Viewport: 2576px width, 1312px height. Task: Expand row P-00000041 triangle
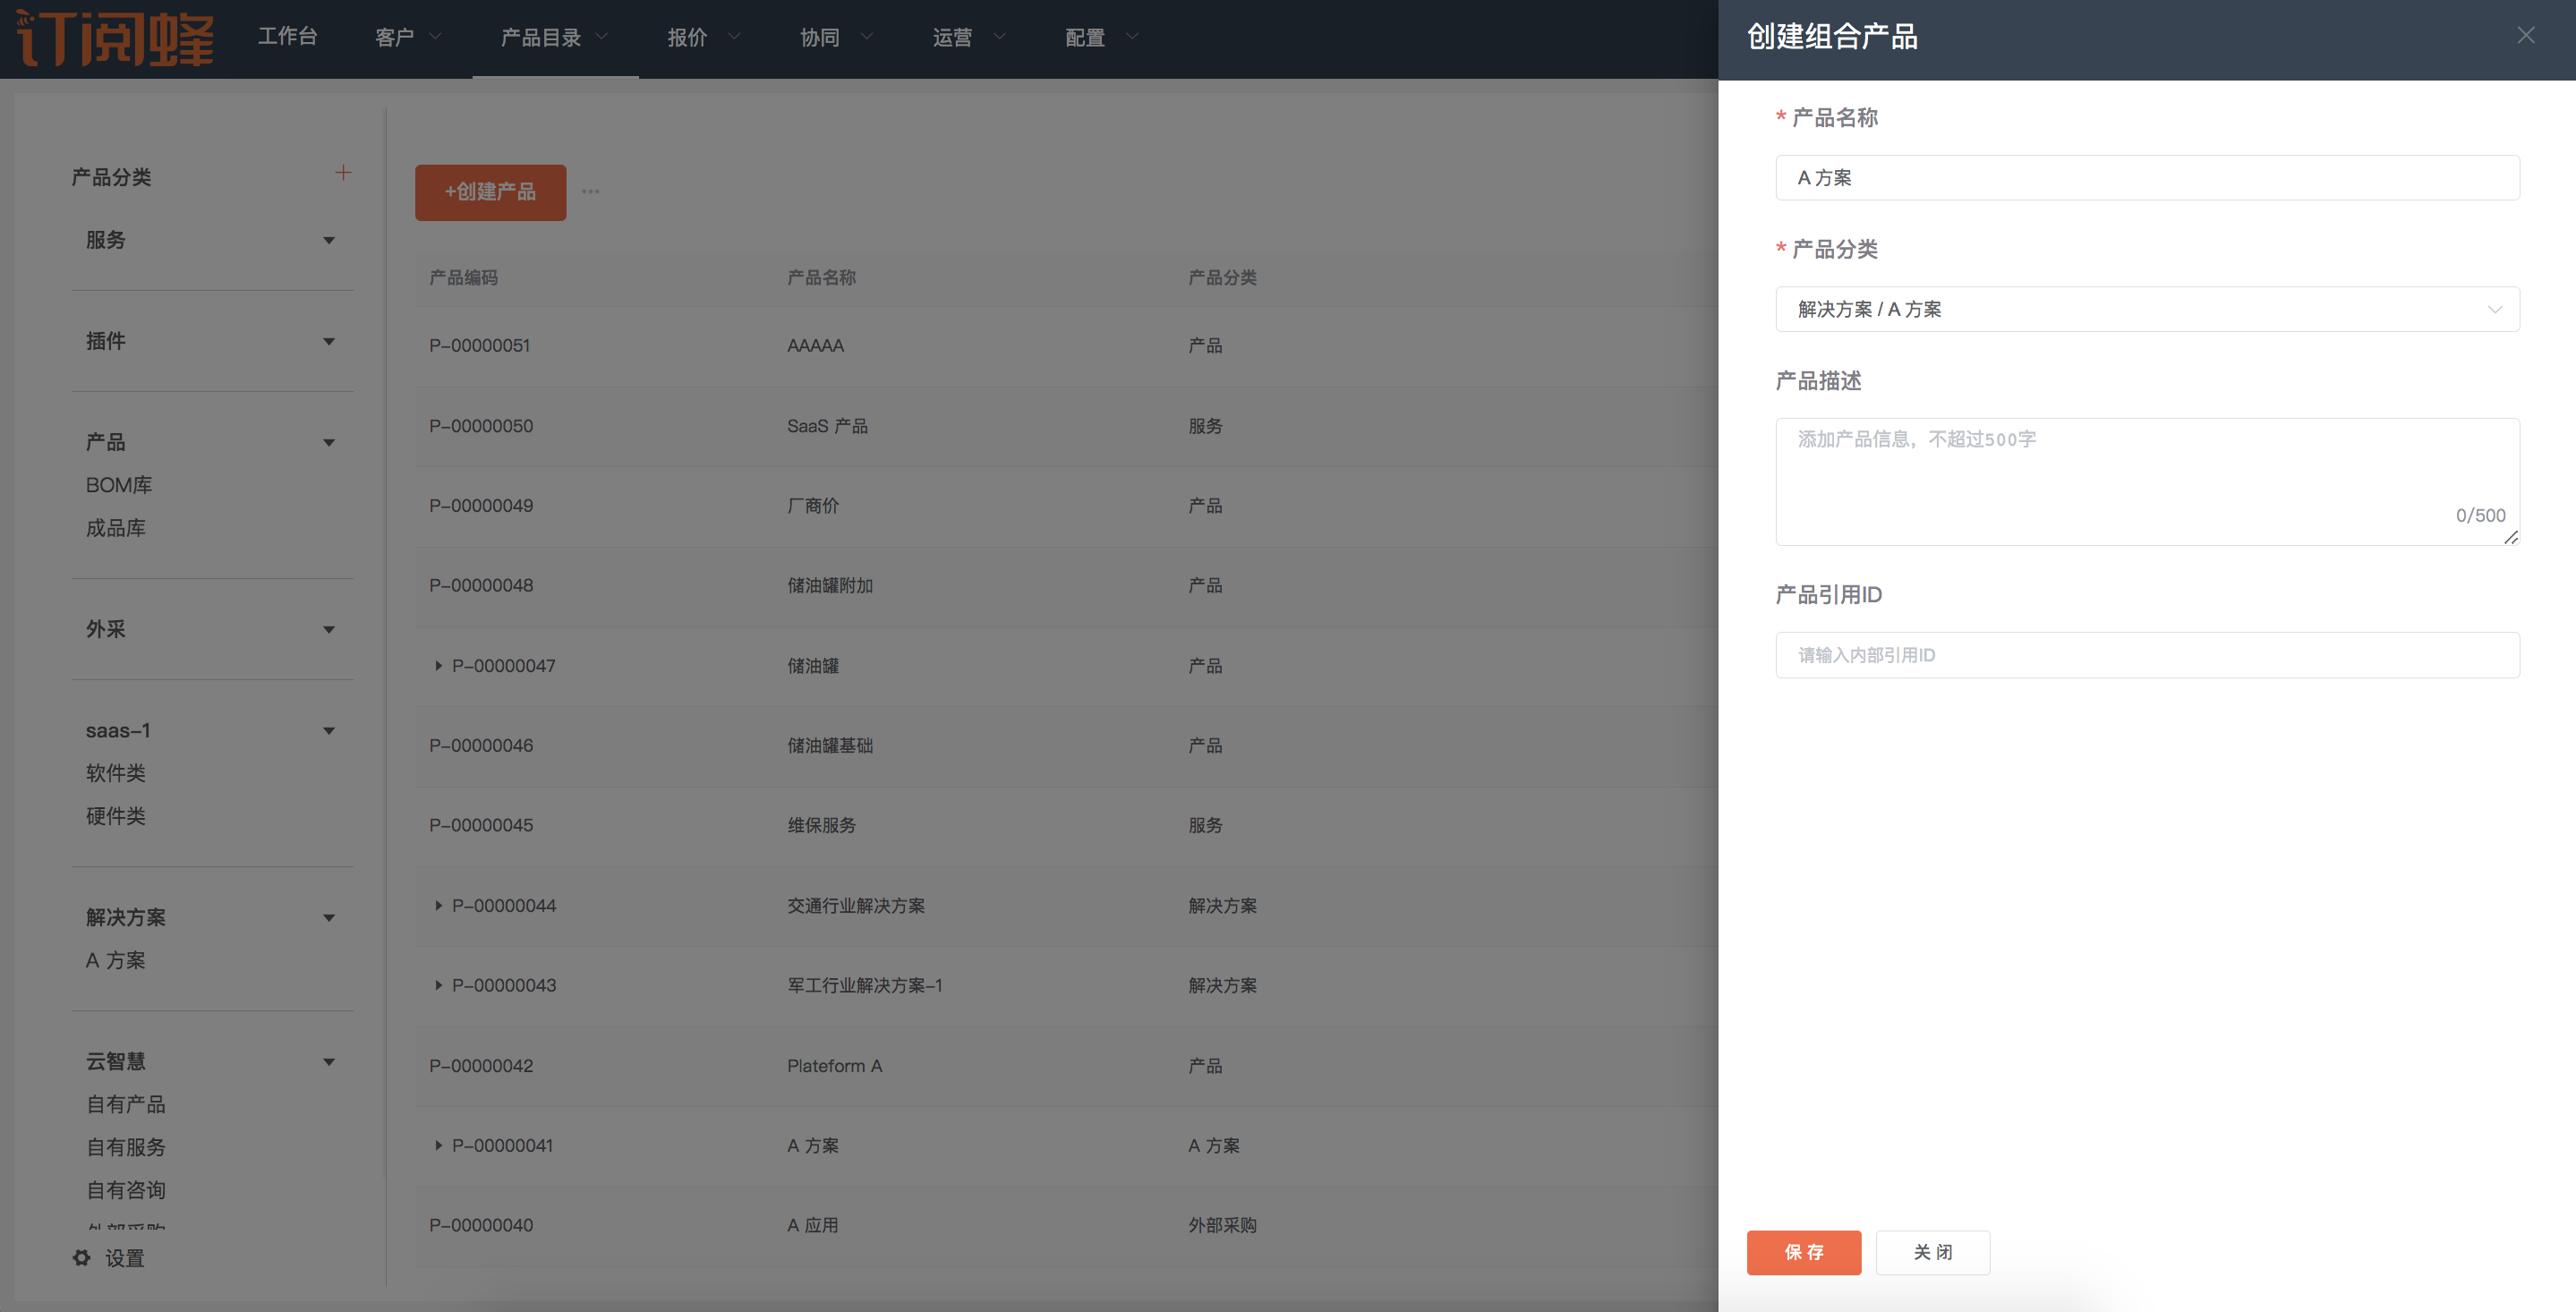tap(438, 1146)
